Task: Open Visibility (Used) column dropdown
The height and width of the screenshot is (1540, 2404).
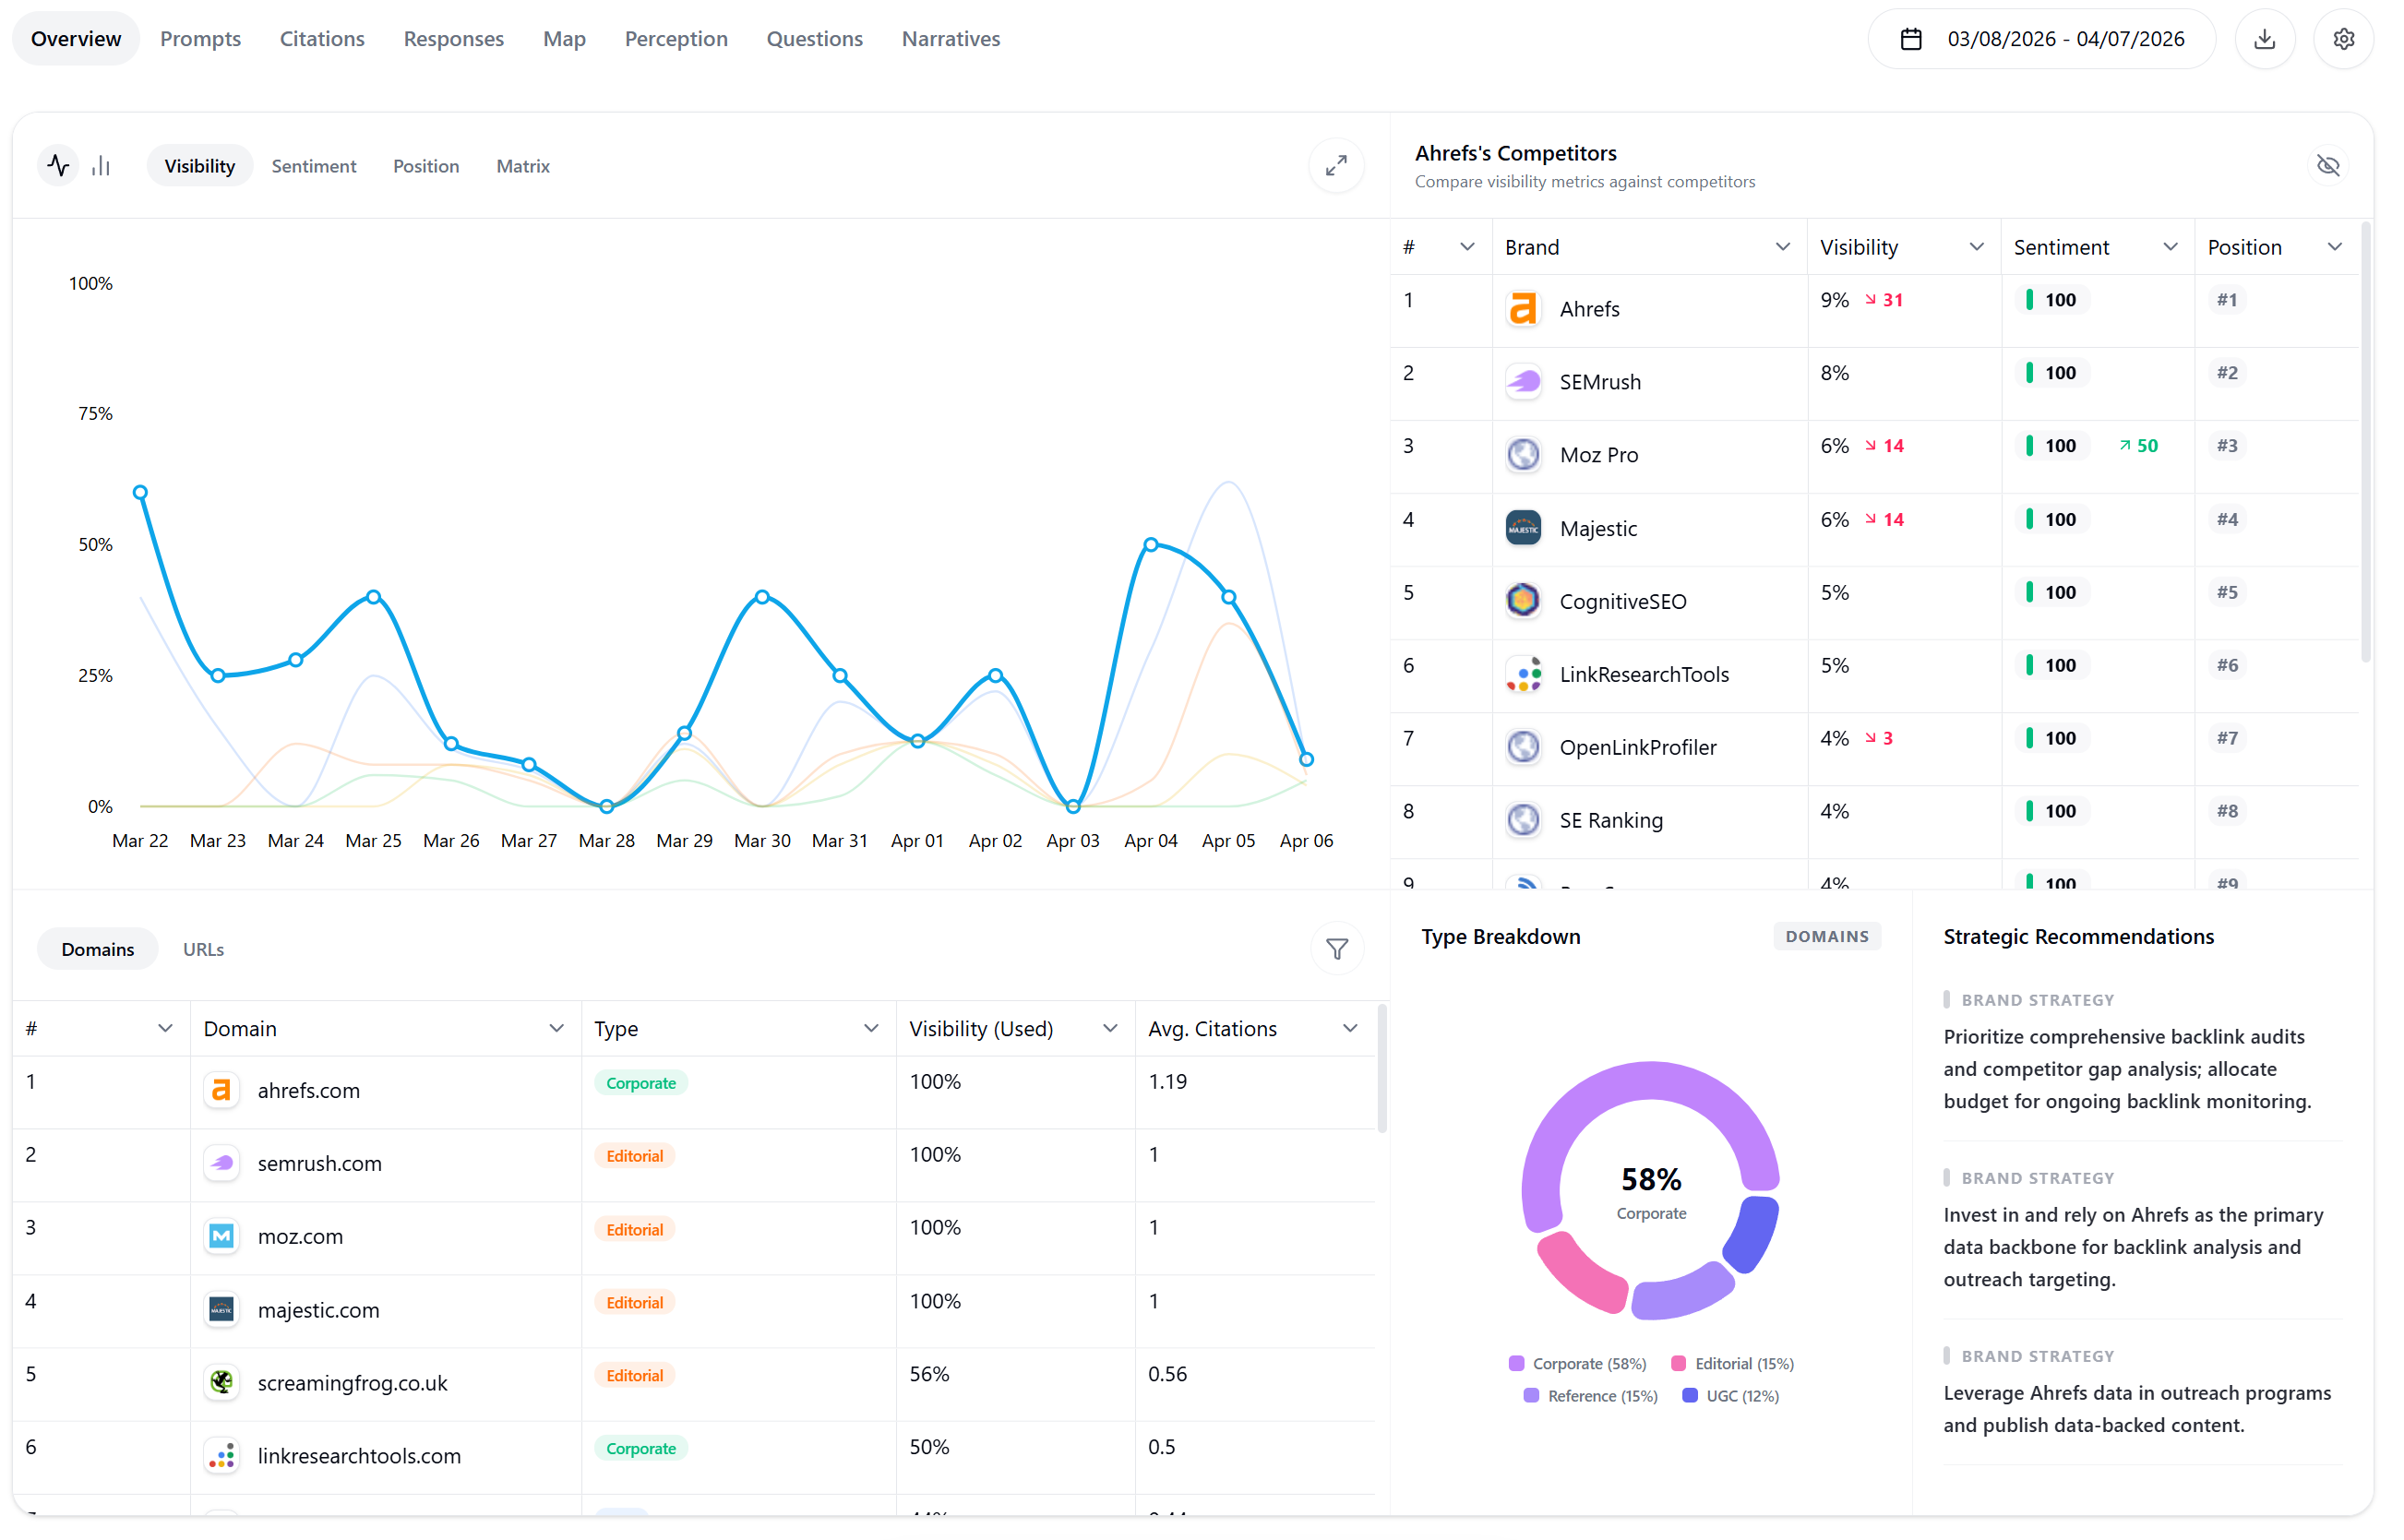Action: (x=1110, y=1028)
